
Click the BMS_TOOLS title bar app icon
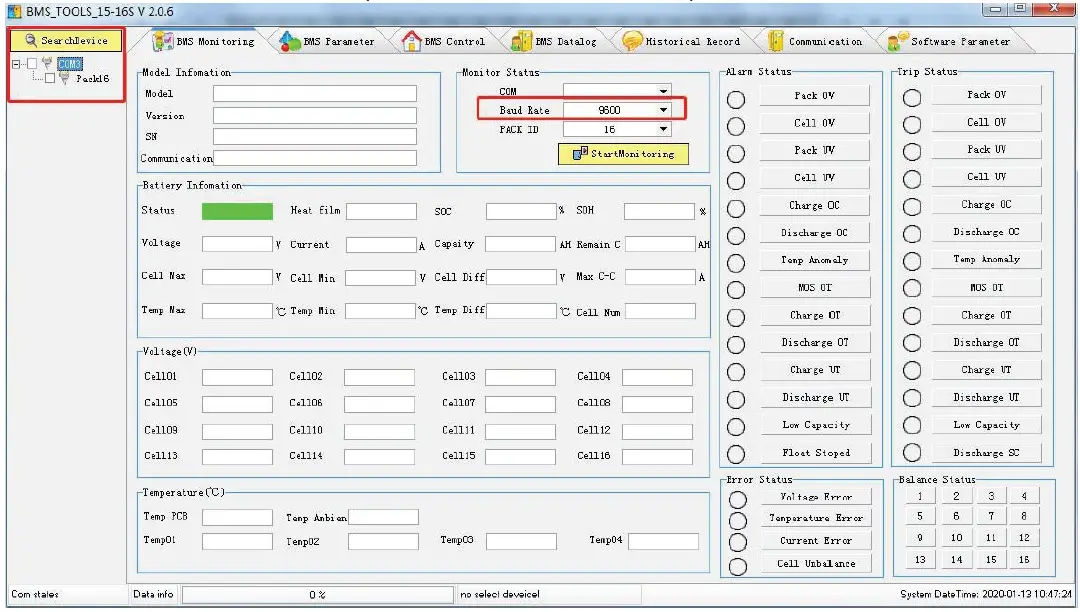pos(14,11)
